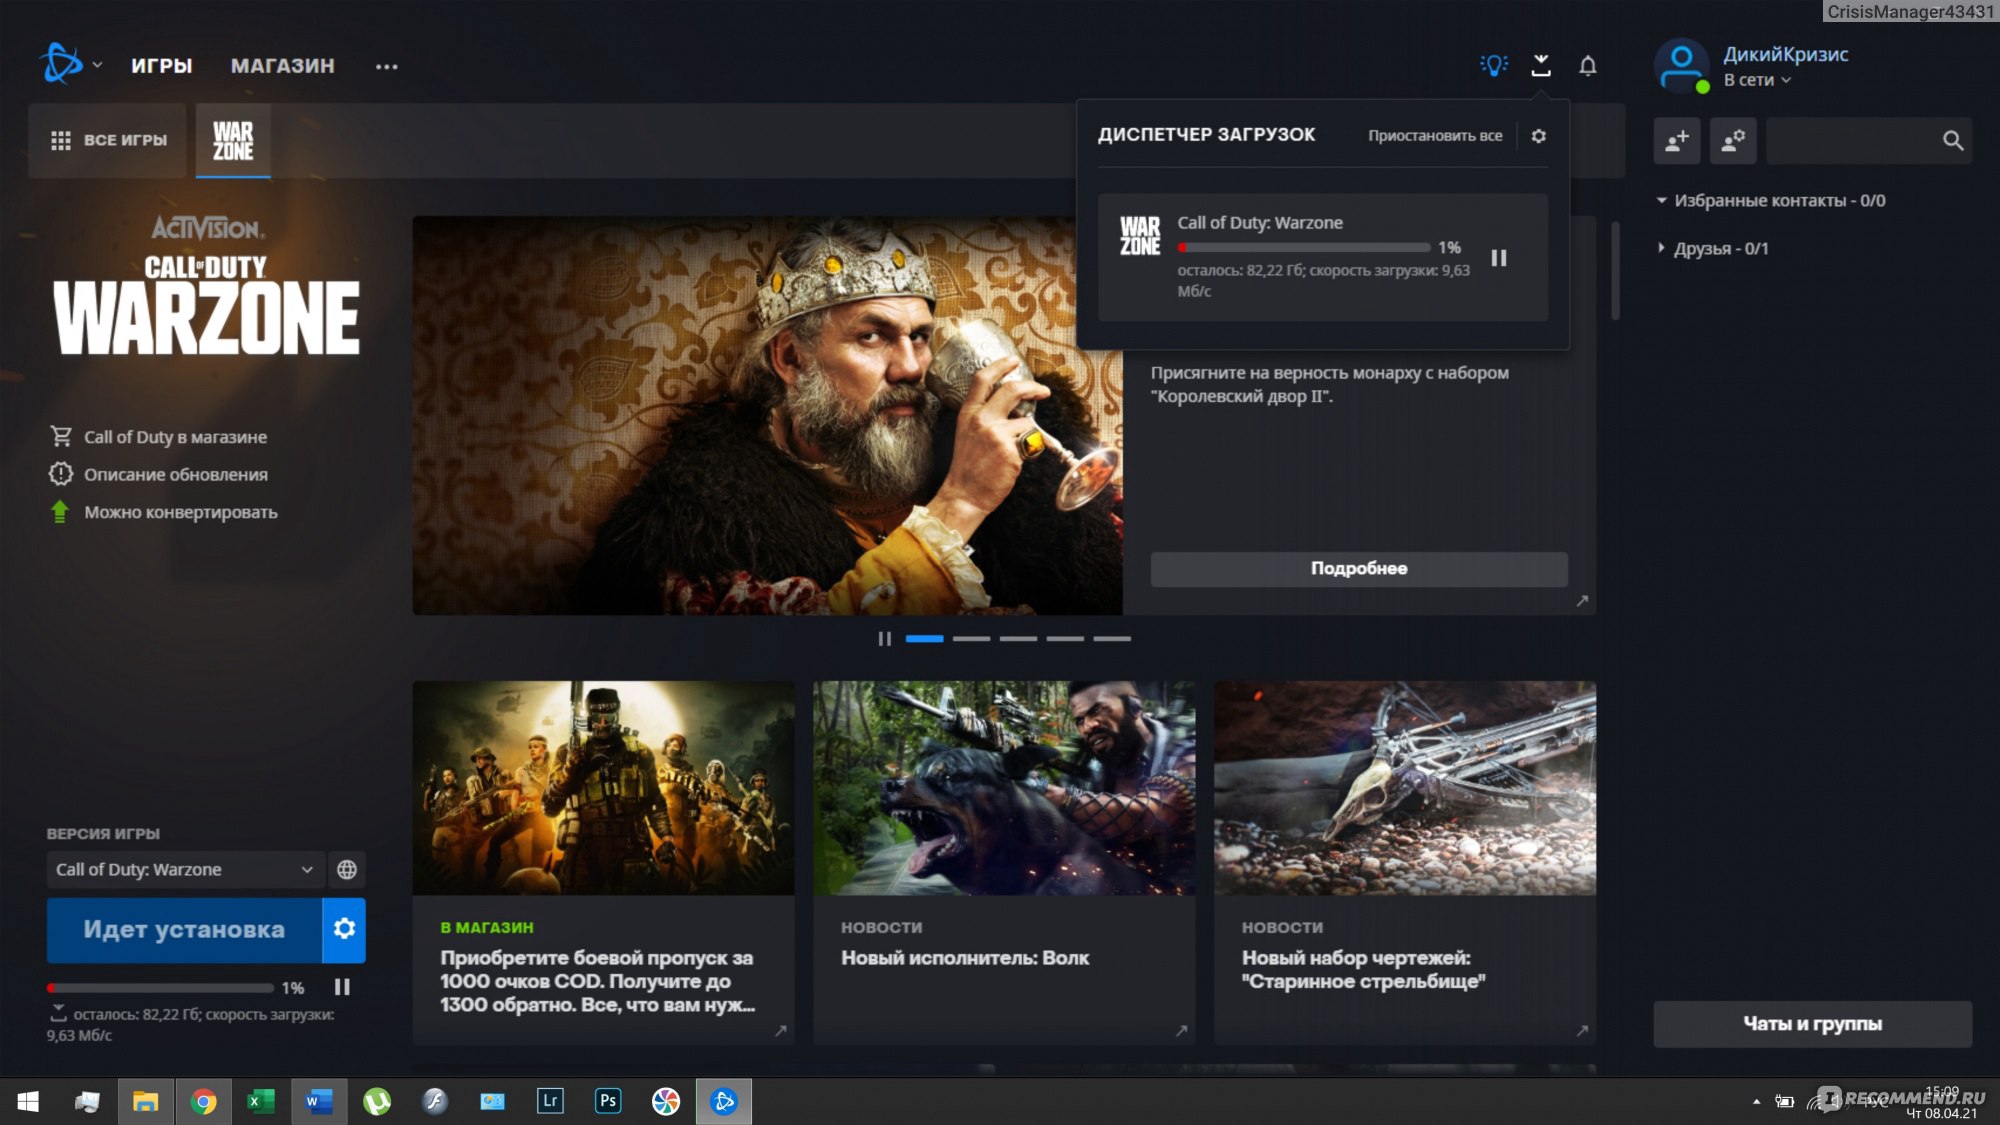Click the Идет установка button
2000x1125 pixels.
click(184, 930)
